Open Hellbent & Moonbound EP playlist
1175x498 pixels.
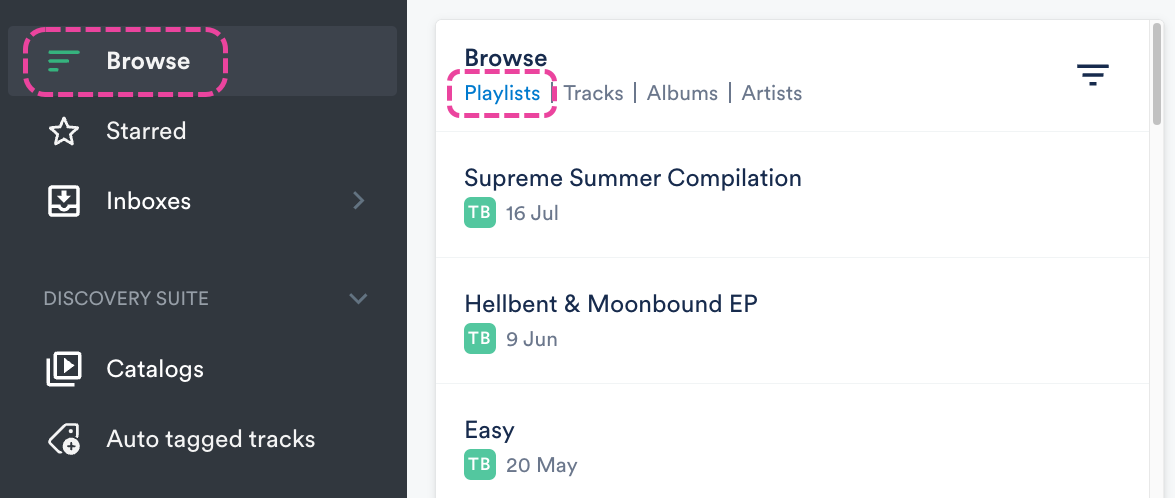coord(610,304)
